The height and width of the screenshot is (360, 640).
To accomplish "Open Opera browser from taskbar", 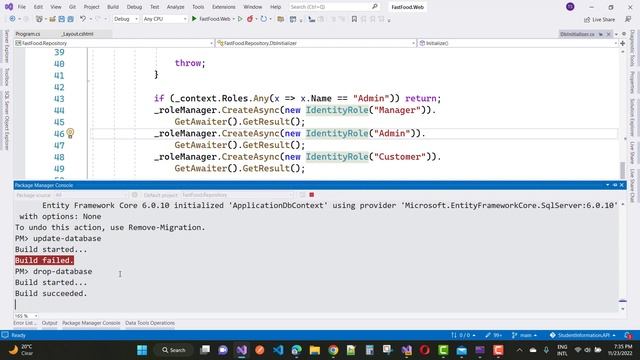I will (x=424, y=350).
